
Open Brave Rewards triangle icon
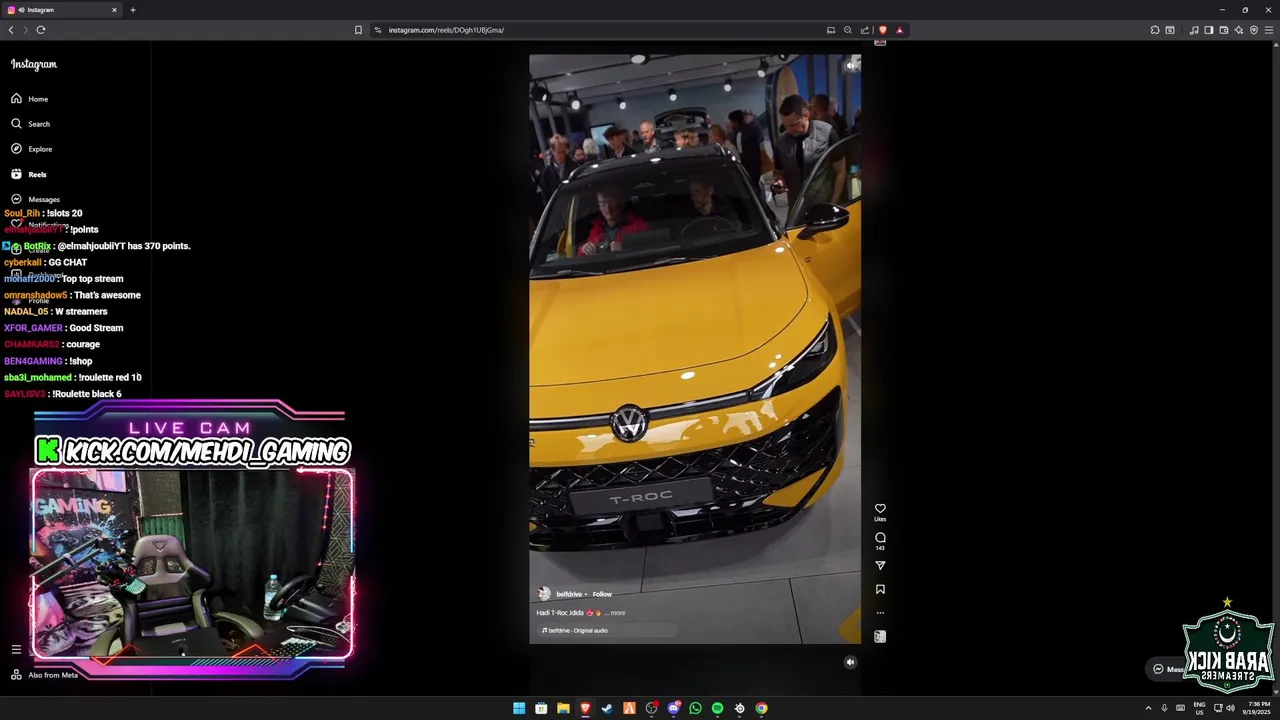pyautogui.click(x=899, y=30)
